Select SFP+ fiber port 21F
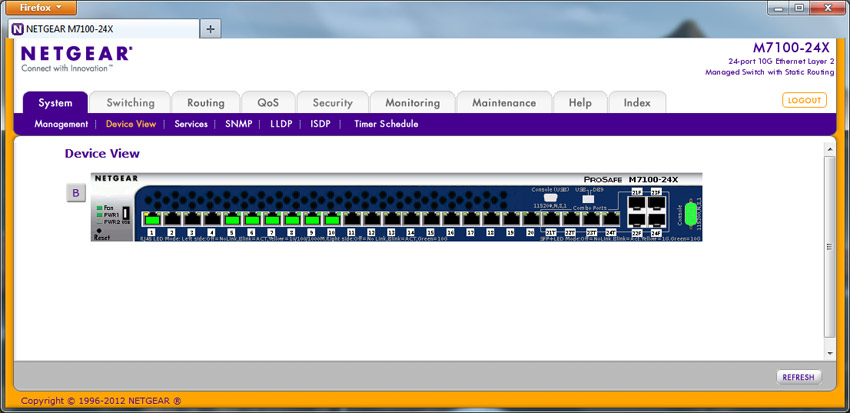Image resolution: width=850 pixels, height=413 pixels. pos(637,202)
